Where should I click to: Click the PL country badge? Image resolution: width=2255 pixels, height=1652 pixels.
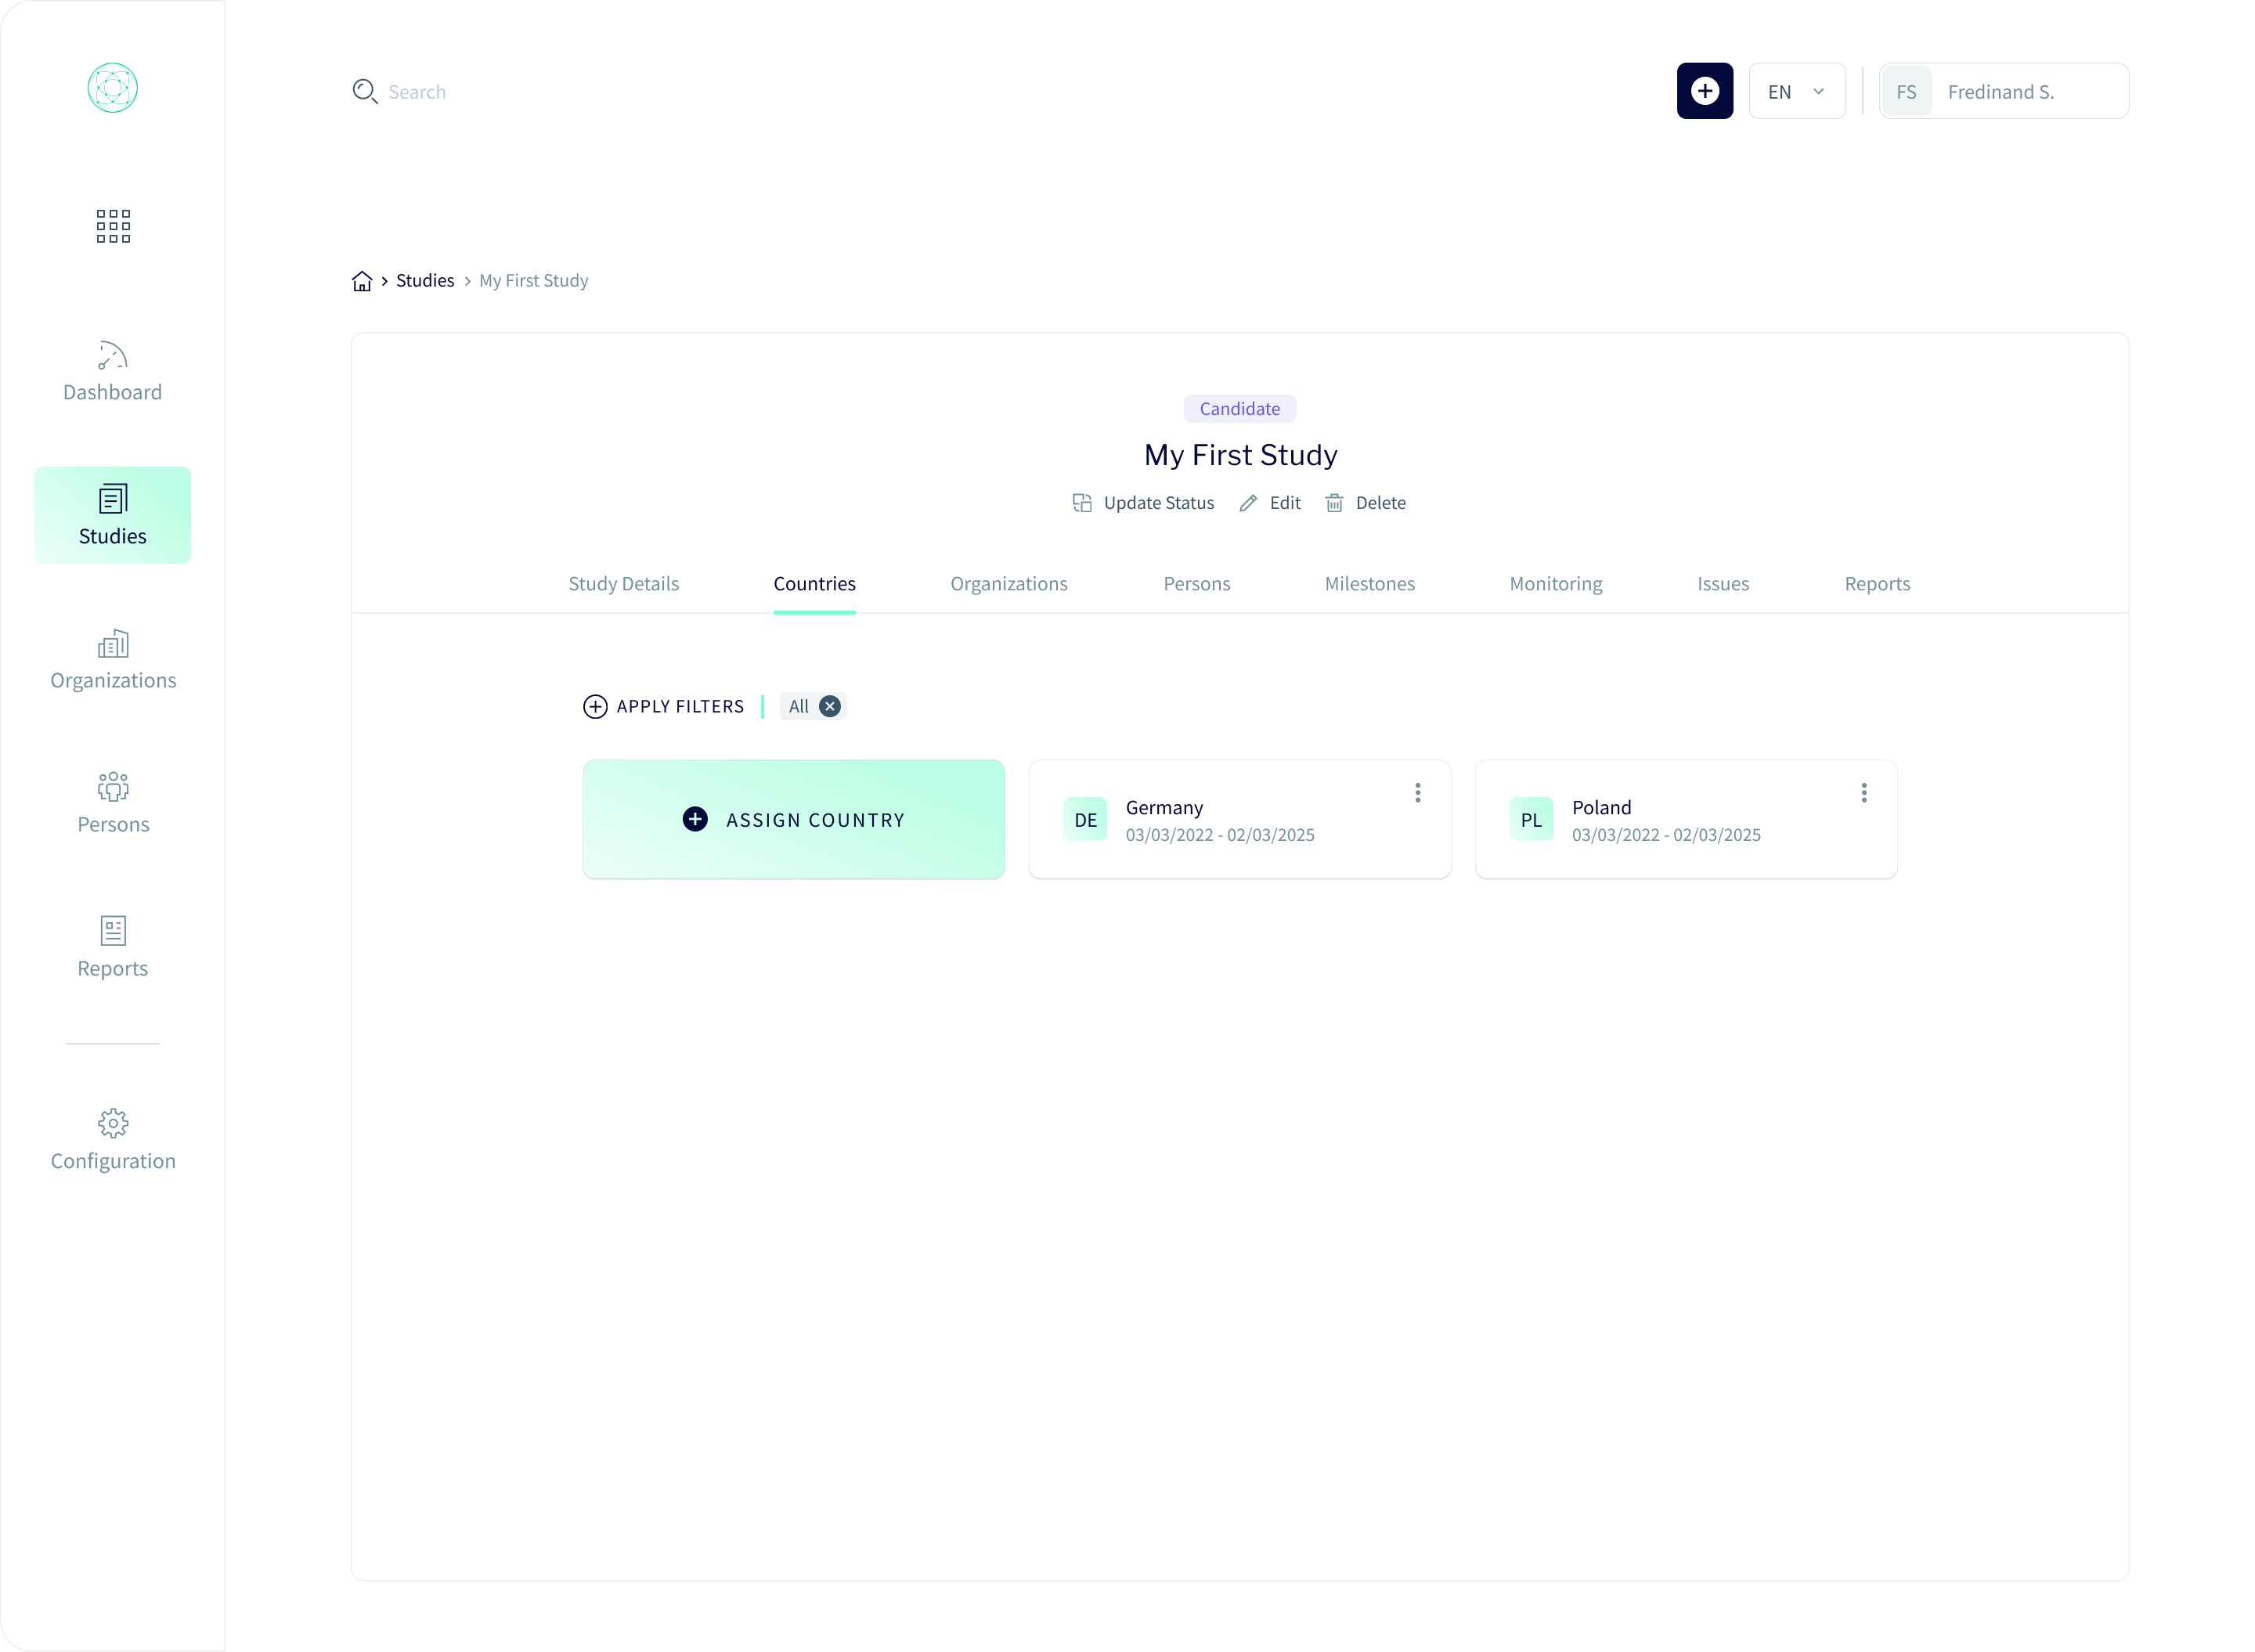click(1531, 820)
